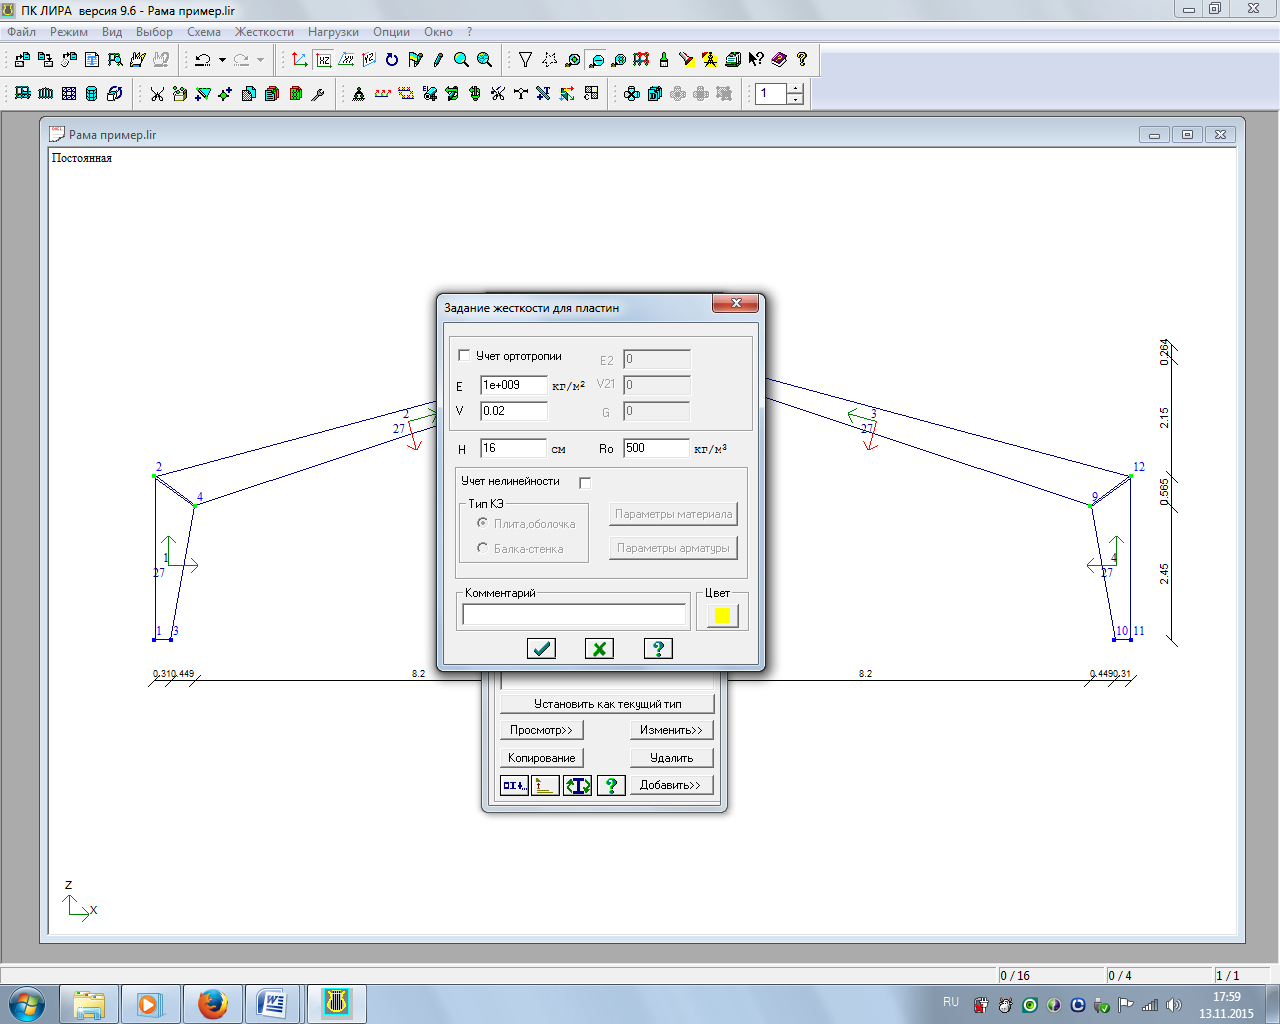This screenshot has height=1024, width=1280.
Task: Click the V Poisson ratio input field
Action: 514,411
